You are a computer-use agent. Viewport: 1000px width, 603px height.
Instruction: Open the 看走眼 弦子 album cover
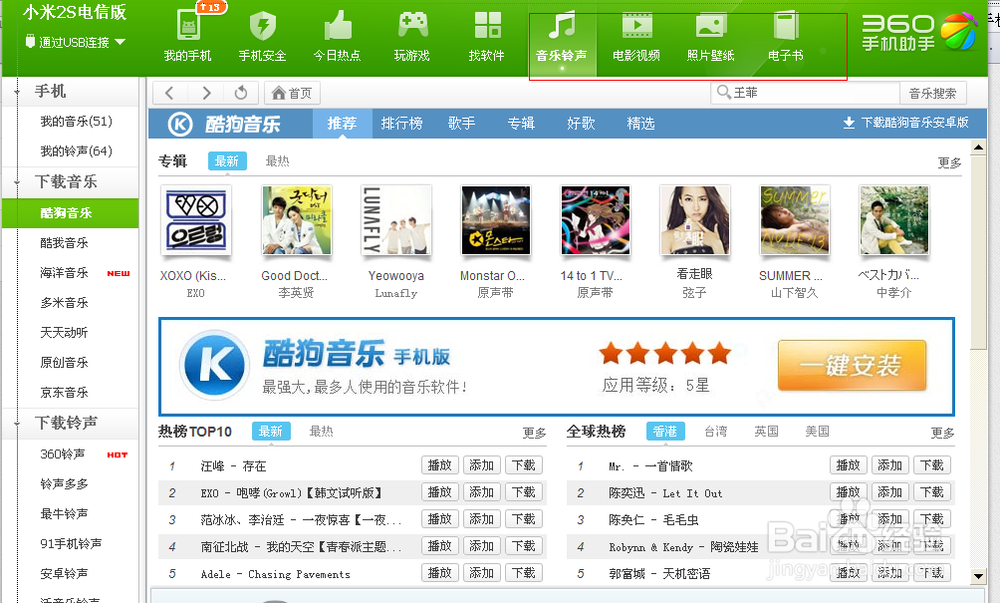[695, 220]
